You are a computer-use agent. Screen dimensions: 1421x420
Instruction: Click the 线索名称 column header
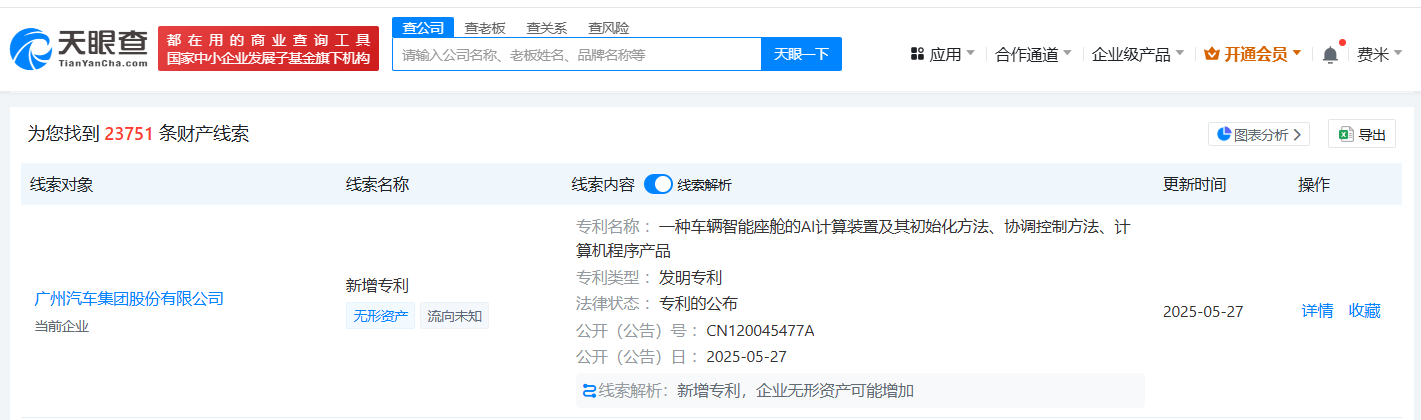pos(378,184)
